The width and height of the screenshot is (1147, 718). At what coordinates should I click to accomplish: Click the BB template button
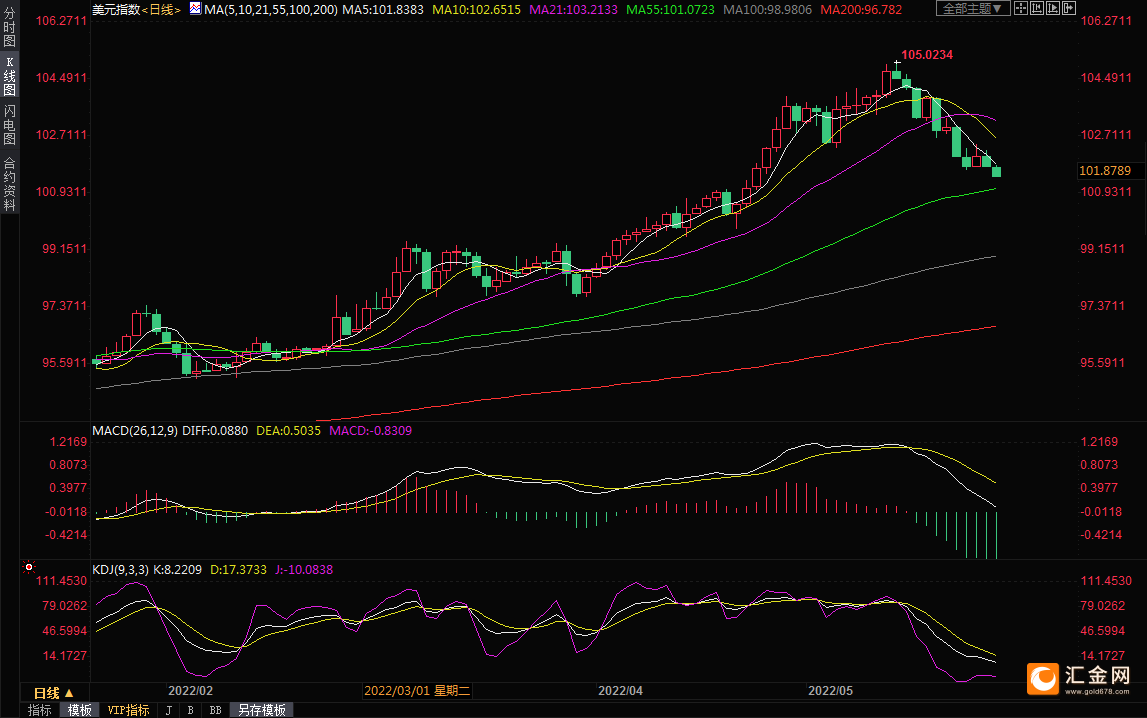click(215, 710)
